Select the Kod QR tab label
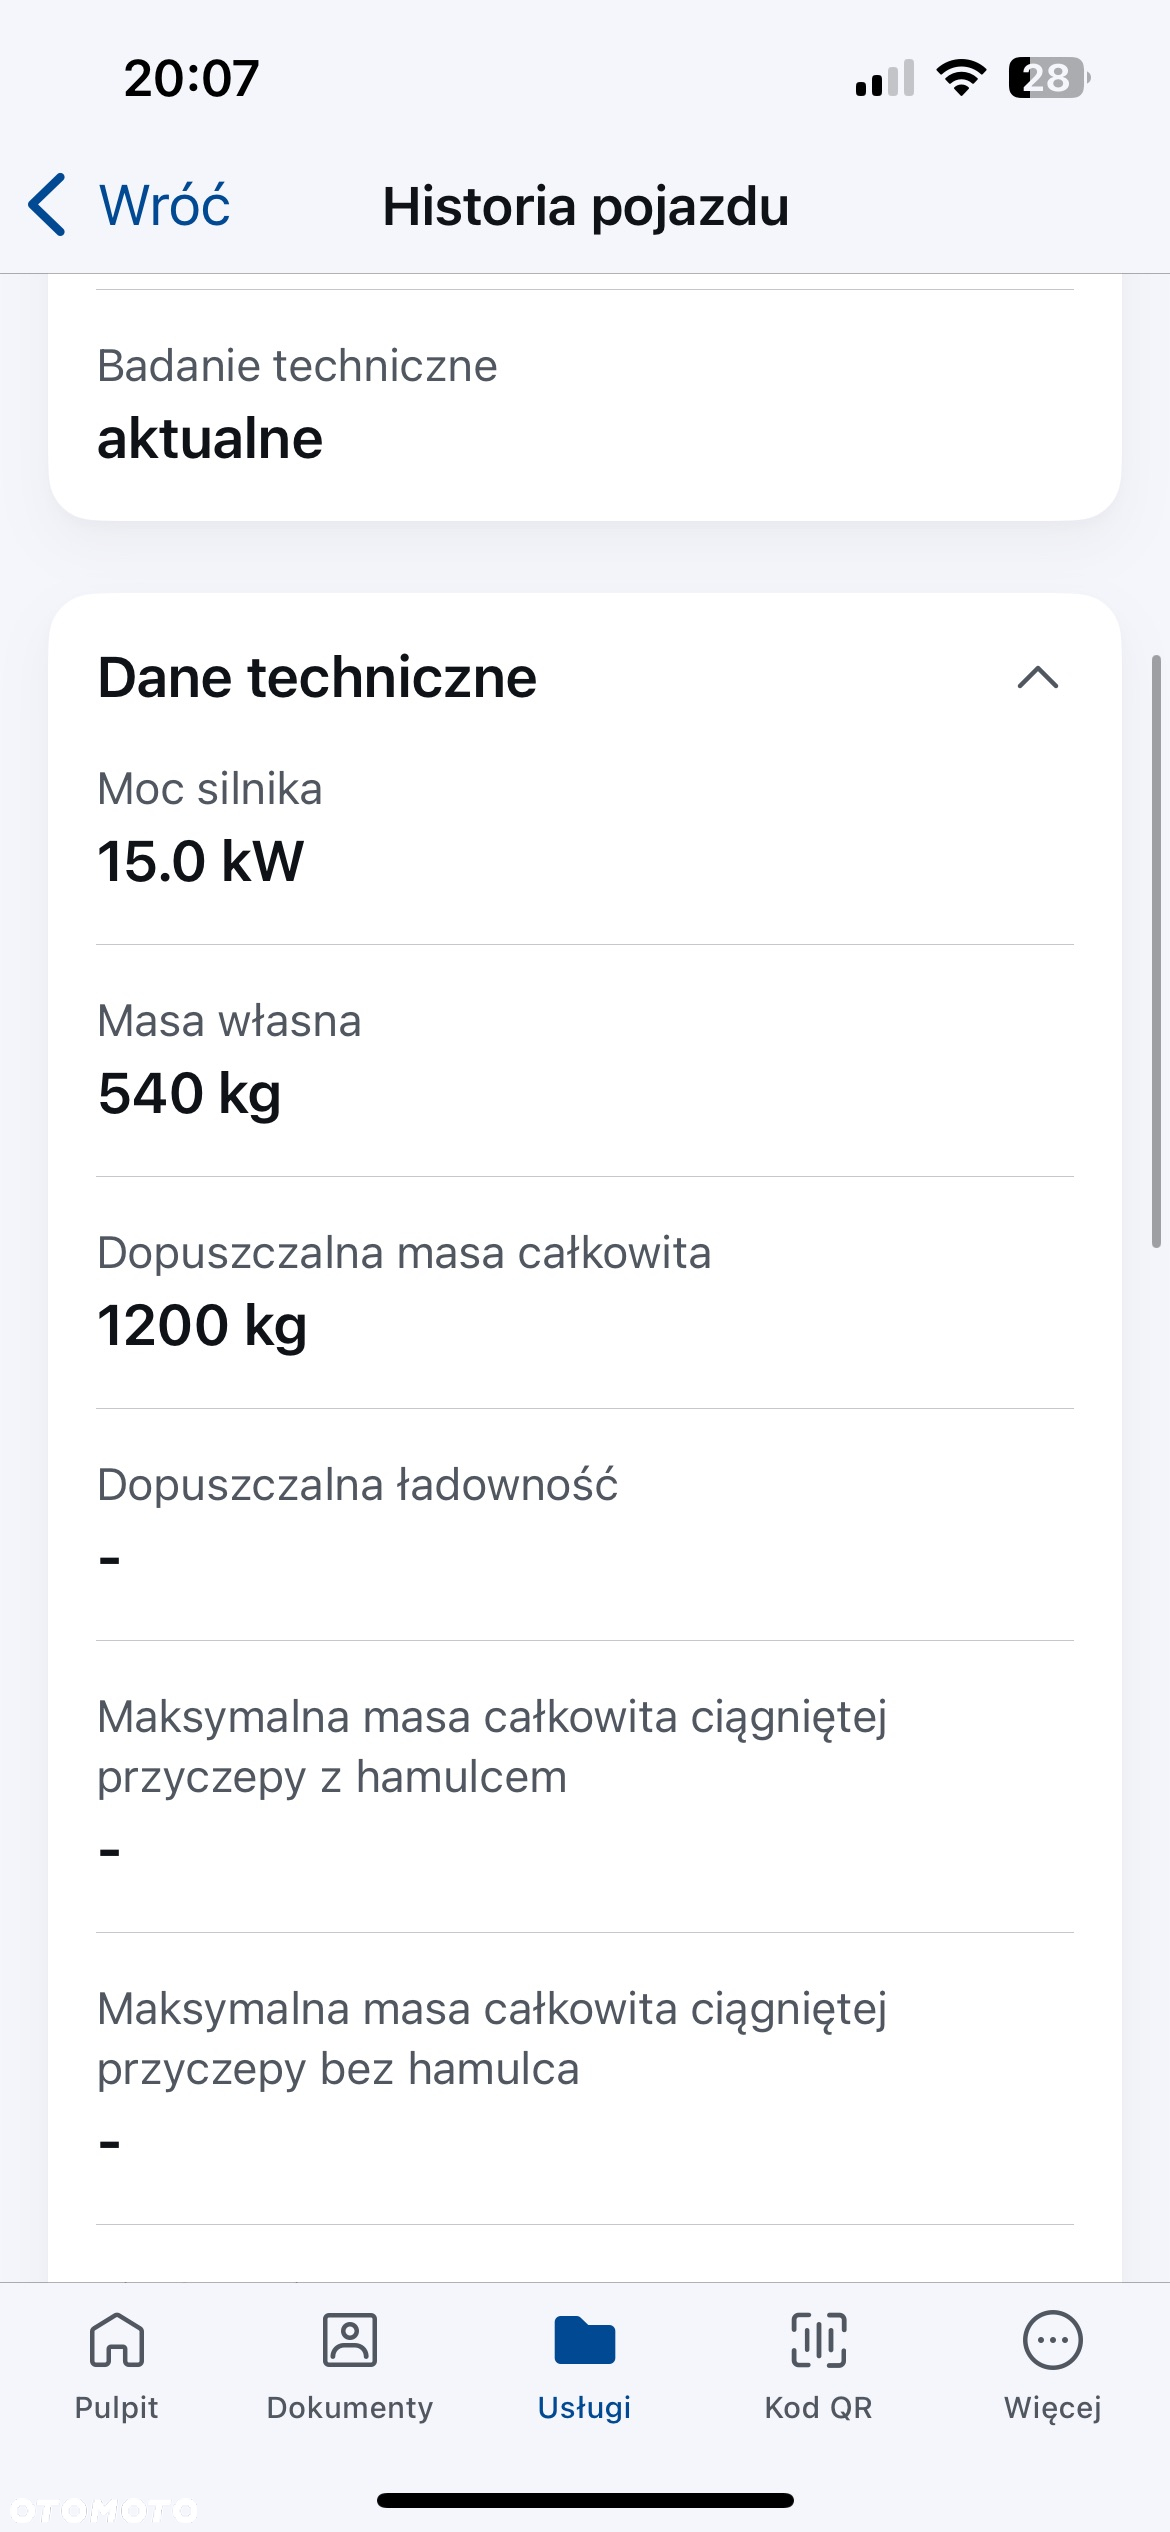This screenshot has width=1170, height=2532. (x=819, y=2408)
